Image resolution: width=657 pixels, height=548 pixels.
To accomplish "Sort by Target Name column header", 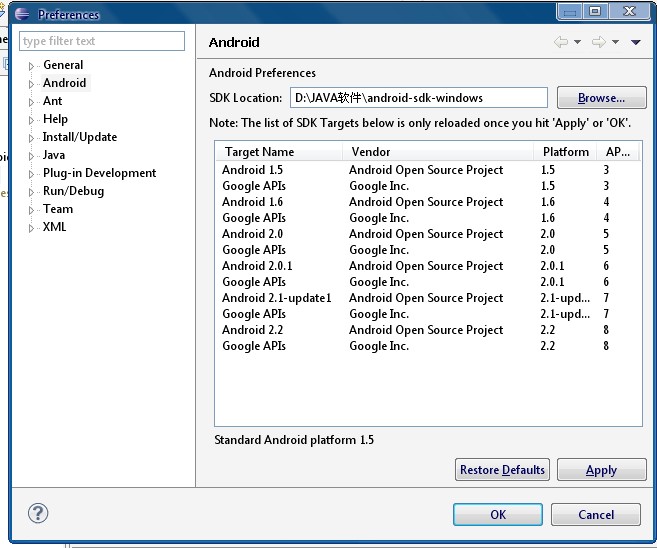I will pos(279,152).
